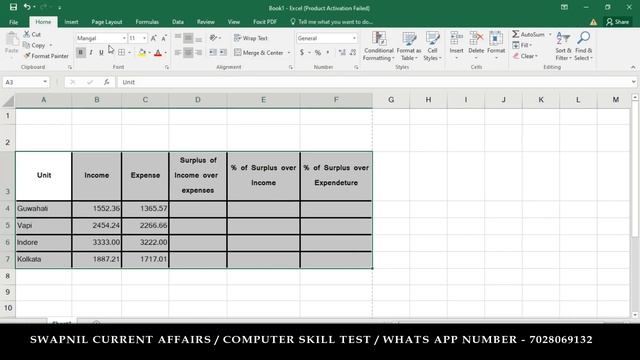Expand the Merge & Center dropdown arrow
The image size is (640, 360).
(x=289, y=53)
